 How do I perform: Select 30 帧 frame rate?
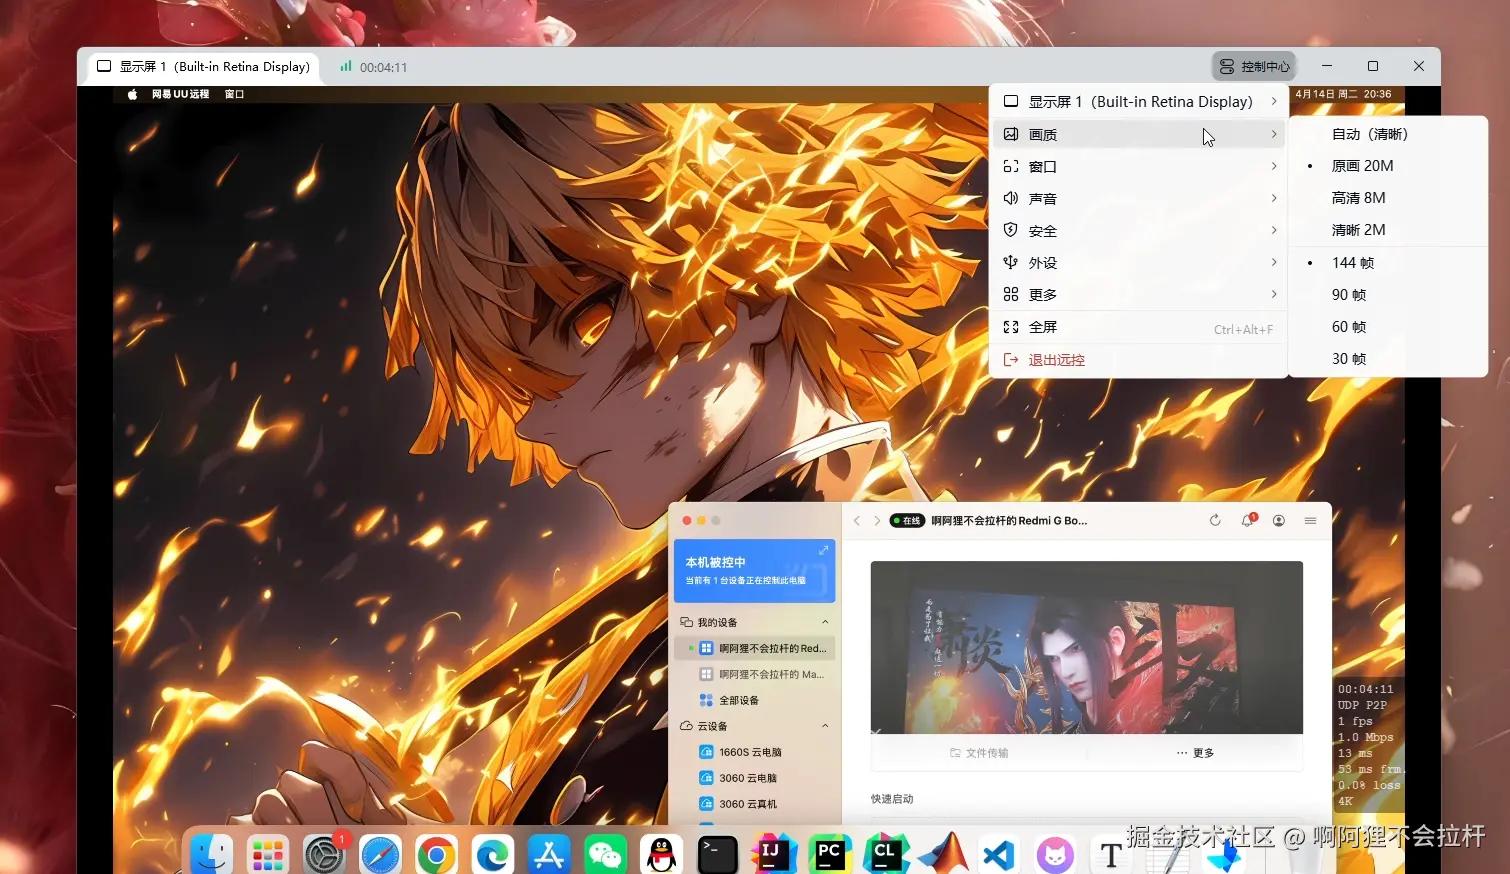click(1388, 359)
